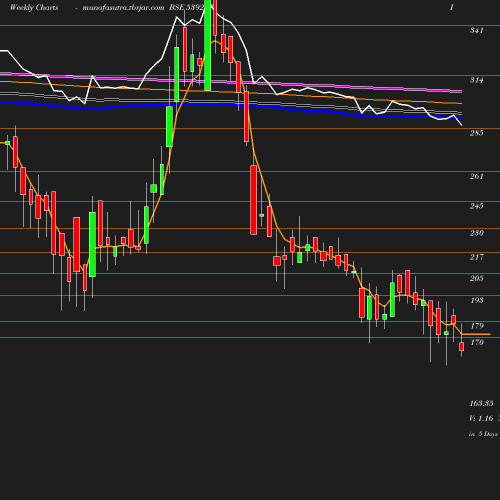The width and height of the screenshot is (500, 500).
Task: Click the BSE stock code in header
Action: pyautogui.click(x=186, y=8)
